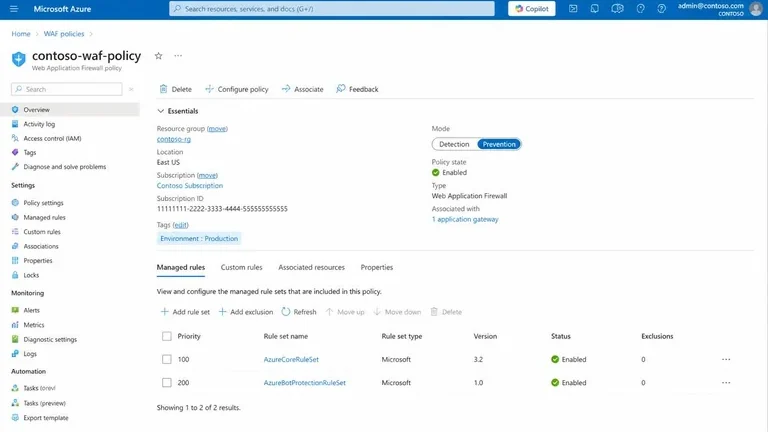Click Add rule set
The width and height of the screenshot is (768, 432).
coord(185,312)
